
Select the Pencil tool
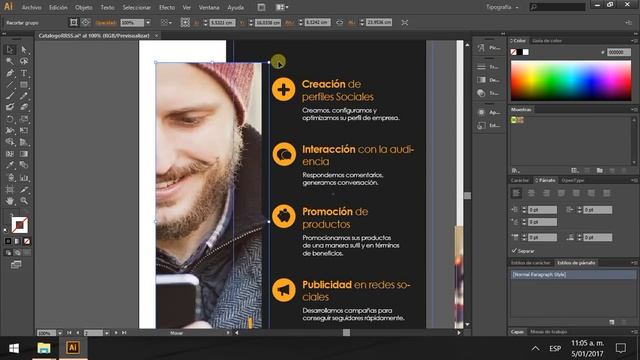click(24, 96)
